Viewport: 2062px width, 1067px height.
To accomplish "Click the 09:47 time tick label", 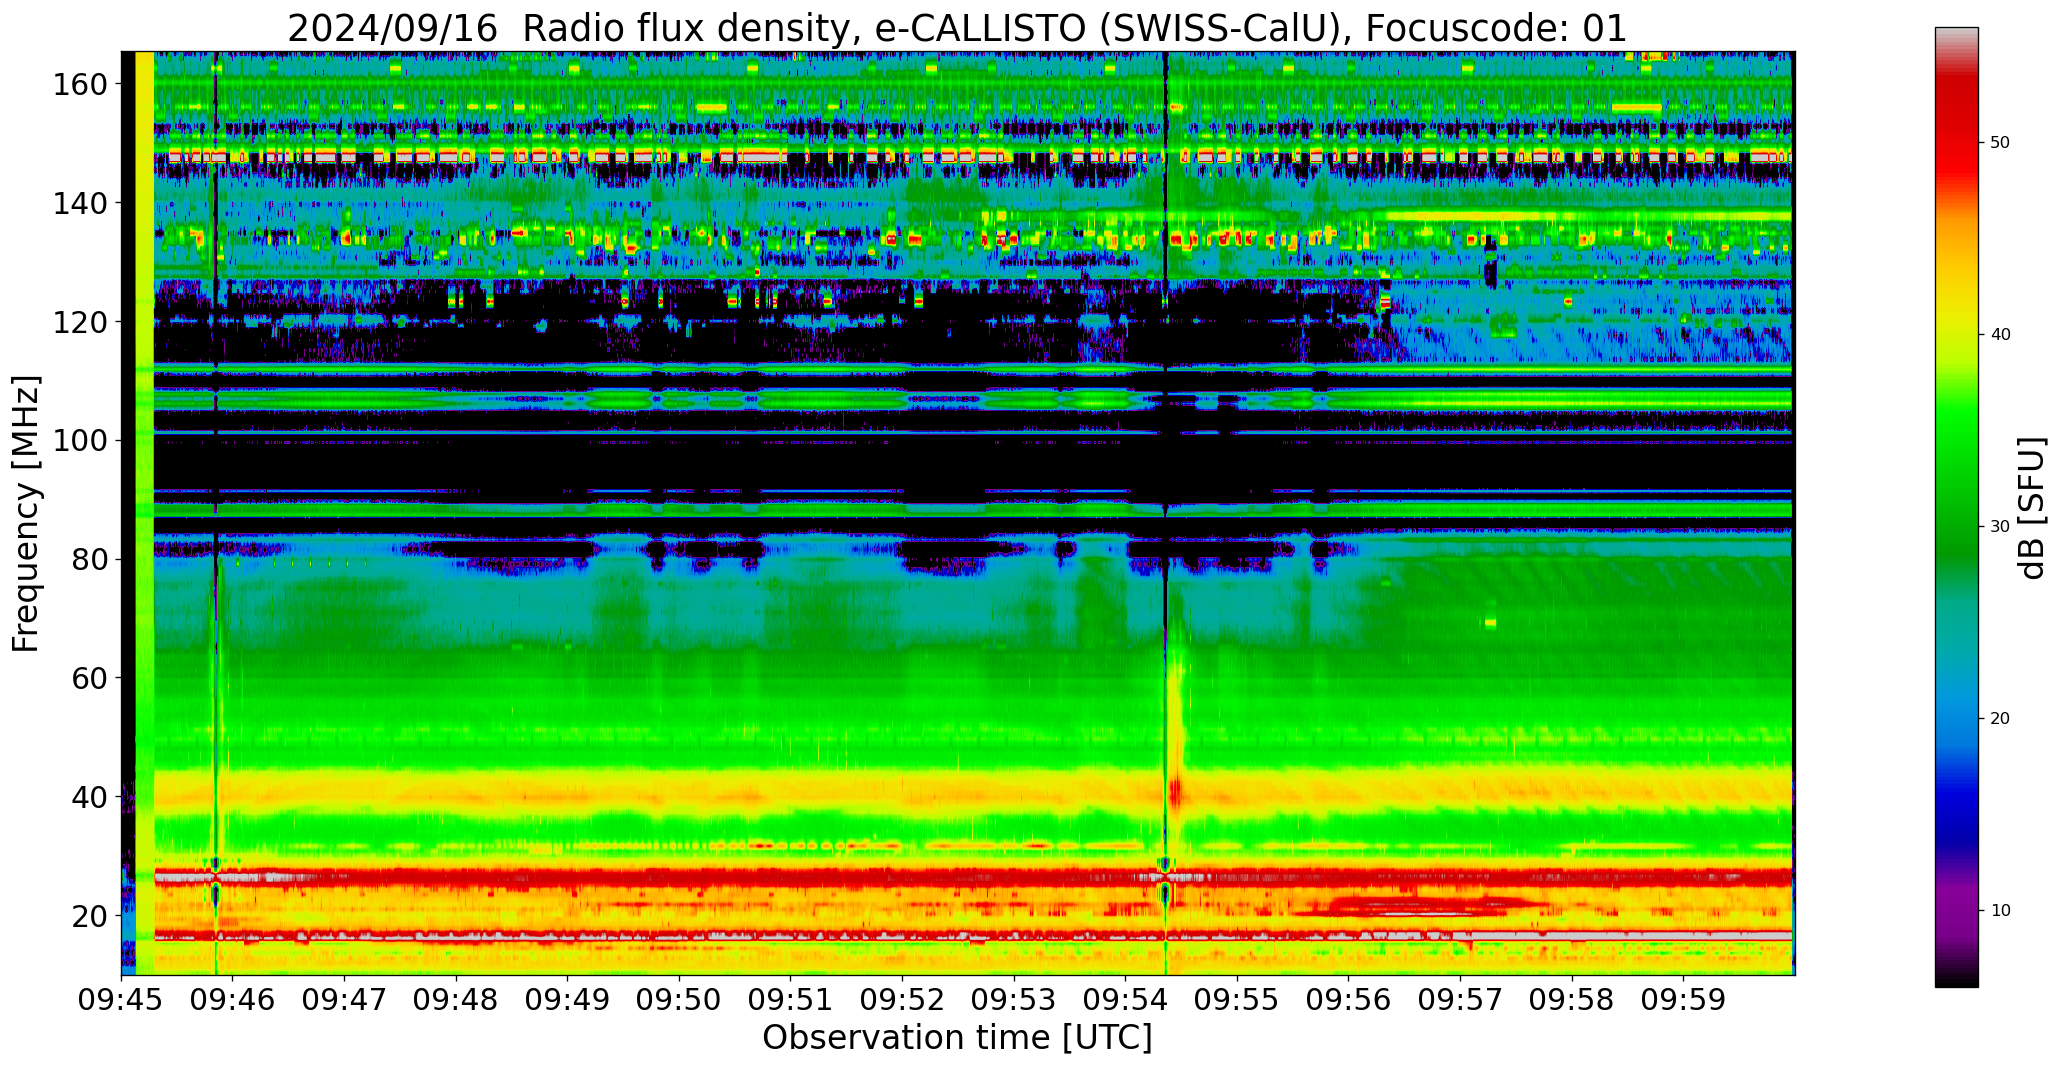I will click(x=344, y=1000).
